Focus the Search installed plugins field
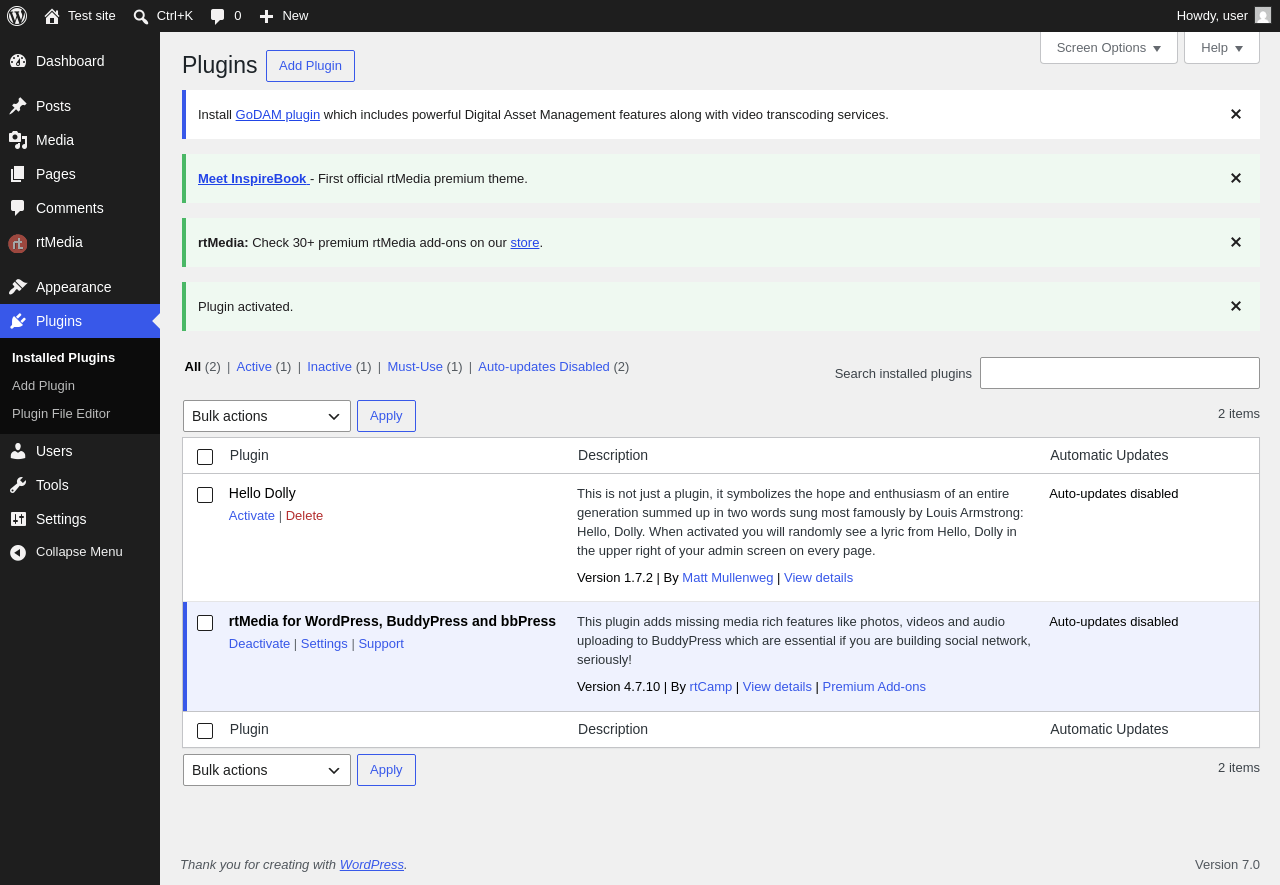Screen dimensions: 1280x885 pos(1120,373)
